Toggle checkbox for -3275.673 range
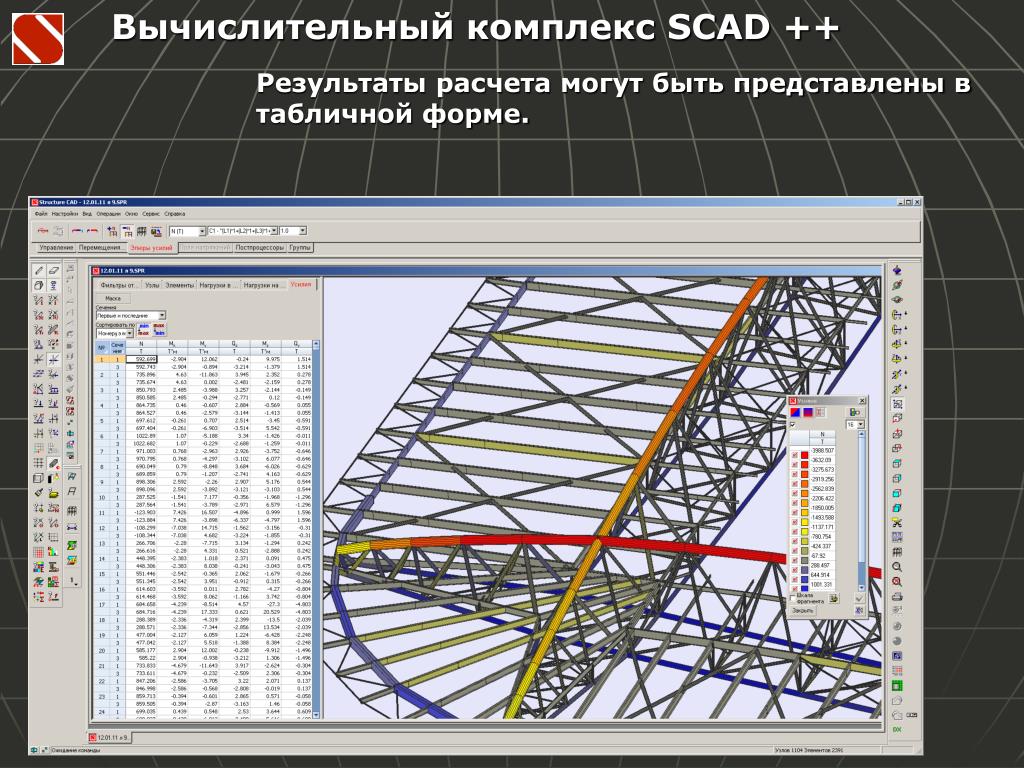Image resolution: width=1024 pixels, height=768 pixels. [x=795, y=474]
